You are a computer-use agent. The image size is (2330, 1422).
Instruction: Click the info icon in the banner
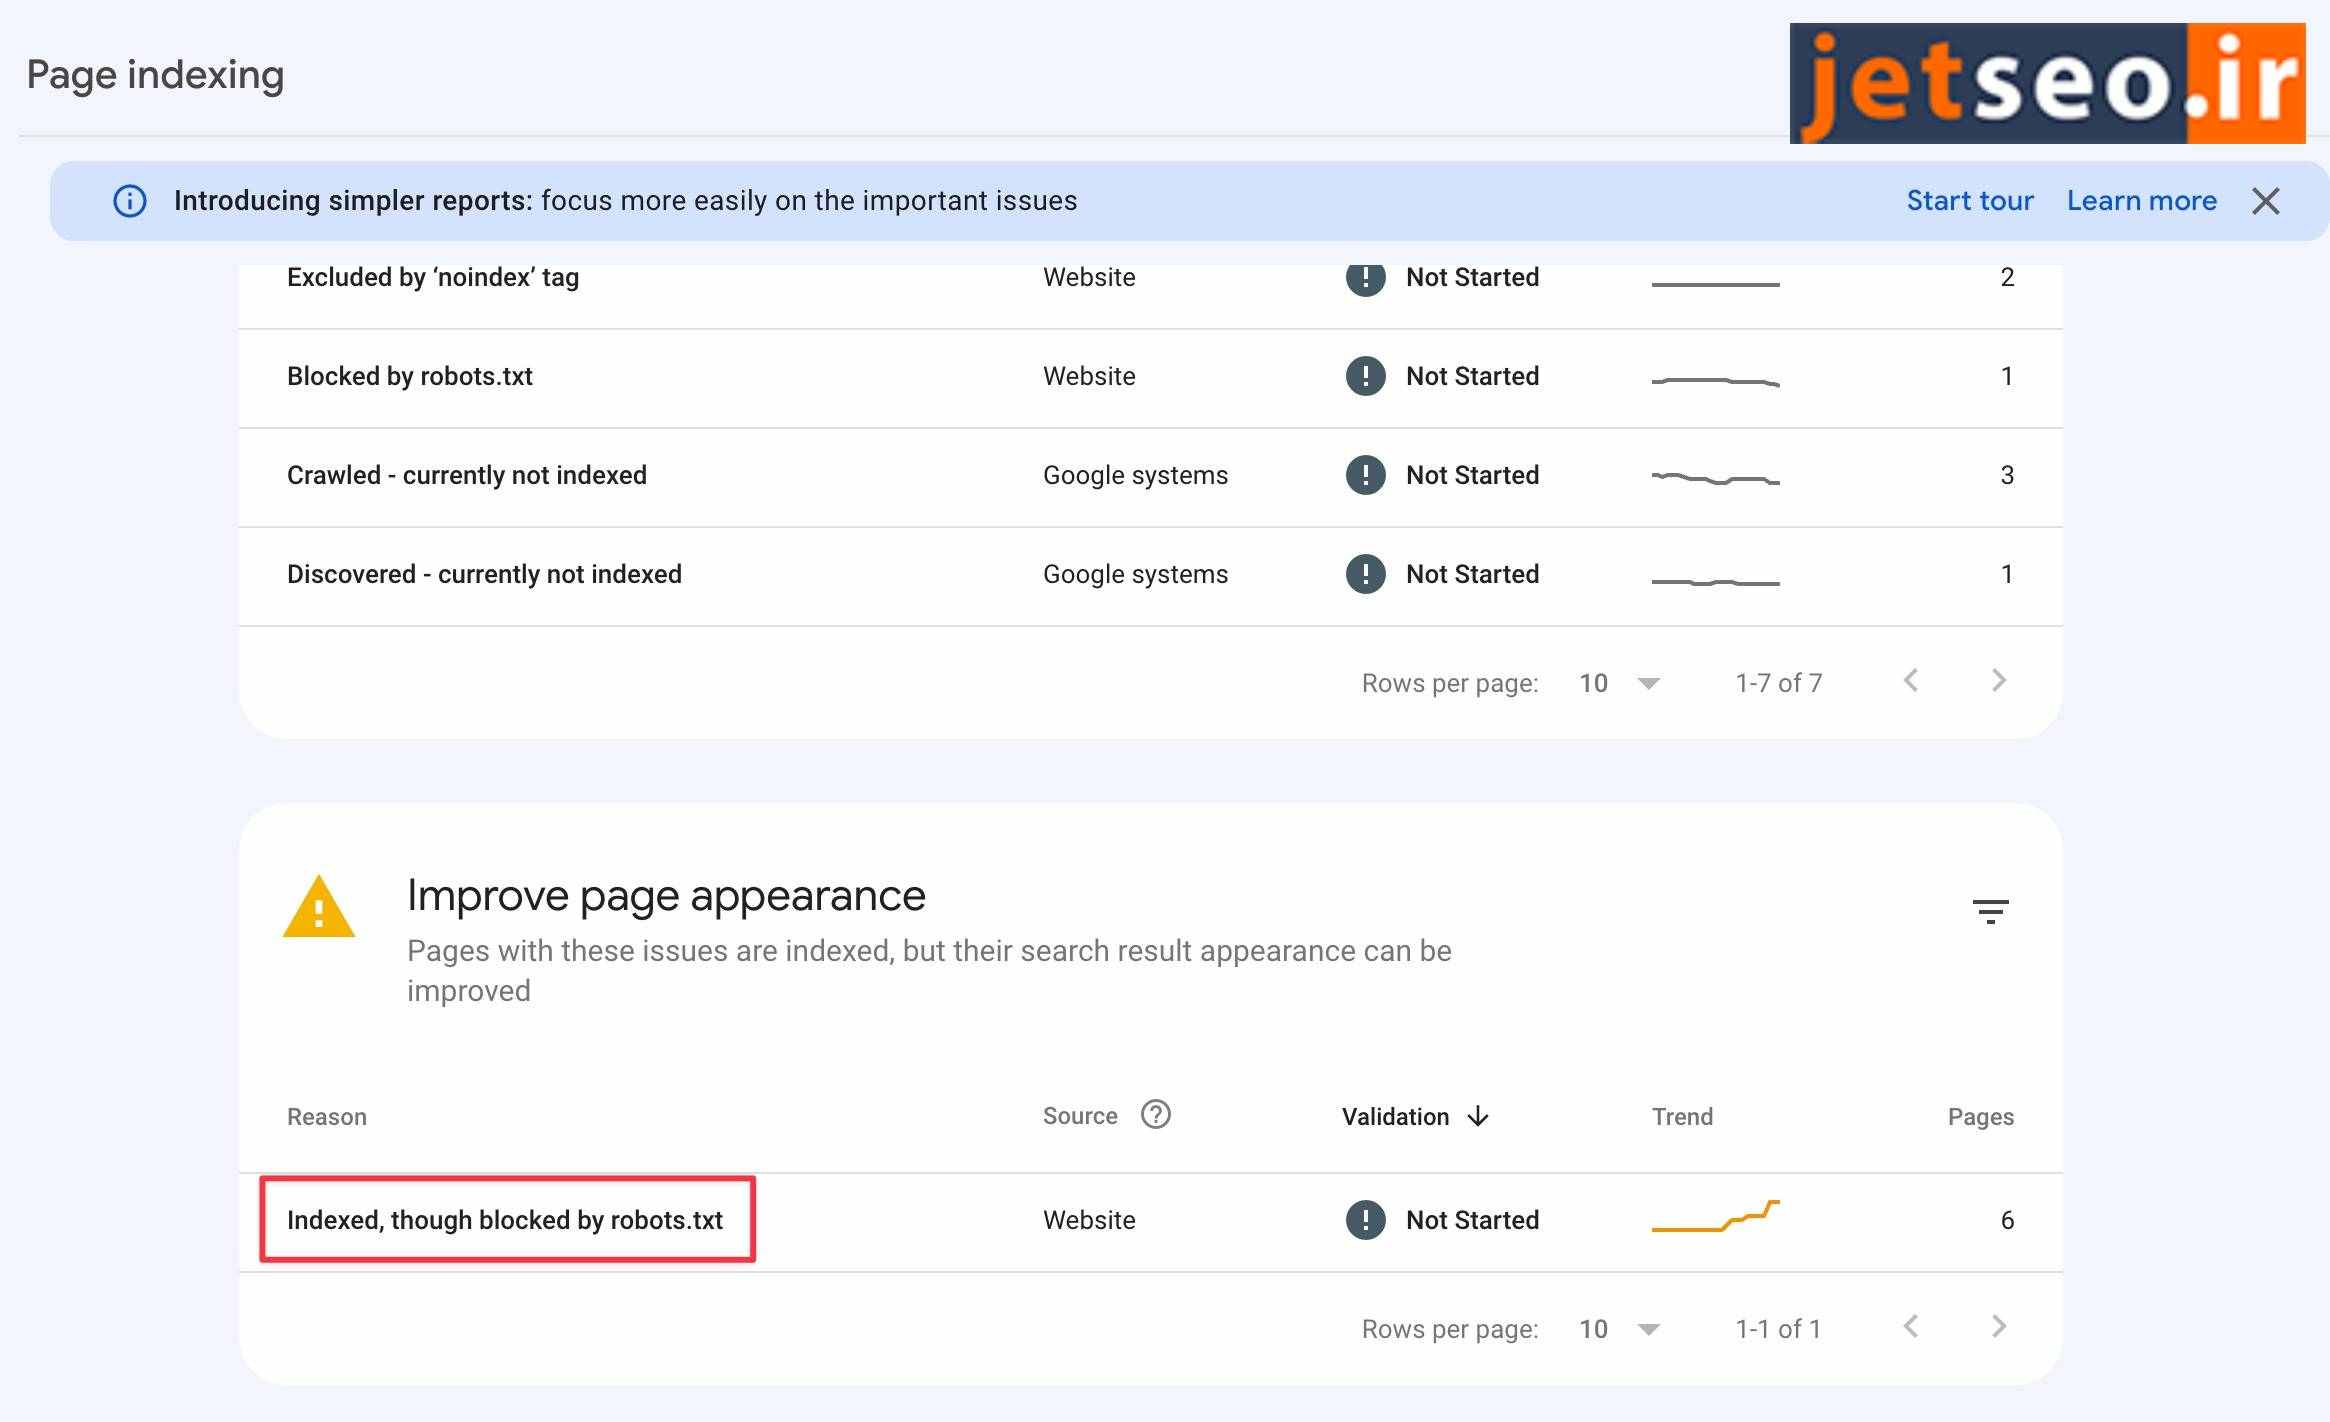click(x=130, y=201)
